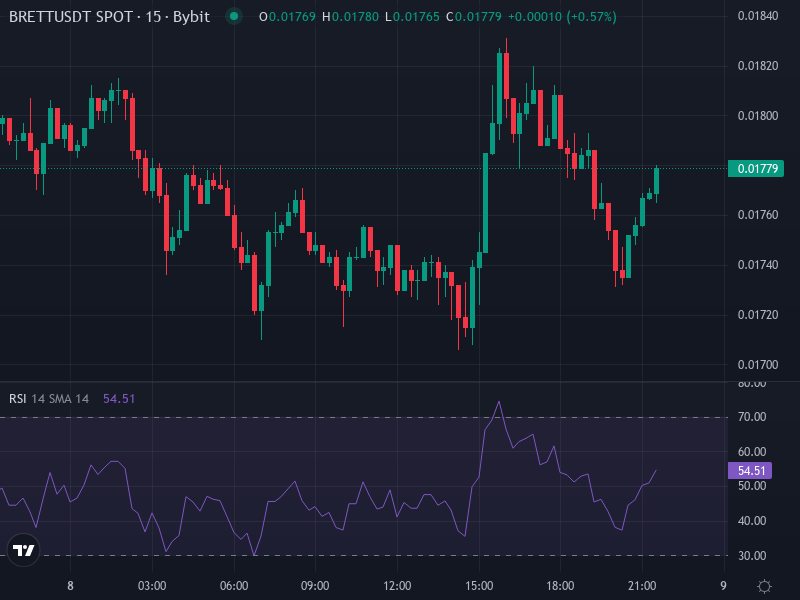Click the 0.01840 price axis label
Image resolution: width=800 pixels, height=600 pixels.
757,16
